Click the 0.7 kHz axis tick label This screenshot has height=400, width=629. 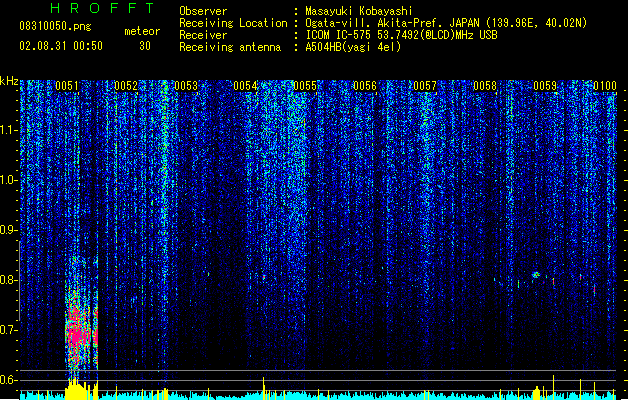(x=8, y=330)
